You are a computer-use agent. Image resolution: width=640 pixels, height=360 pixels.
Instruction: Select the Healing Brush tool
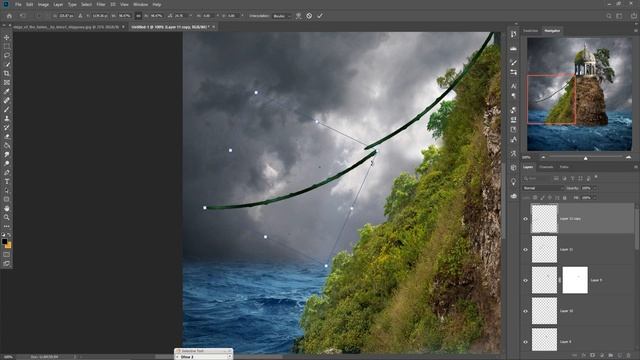coord(7,100)
